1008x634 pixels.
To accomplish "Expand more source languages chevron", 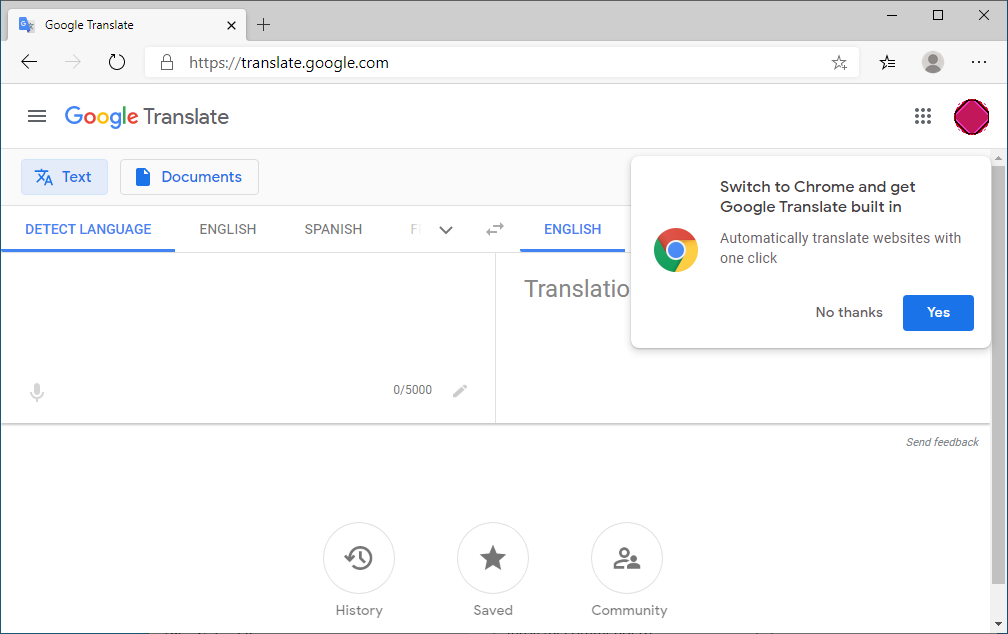I will point(446,230).
